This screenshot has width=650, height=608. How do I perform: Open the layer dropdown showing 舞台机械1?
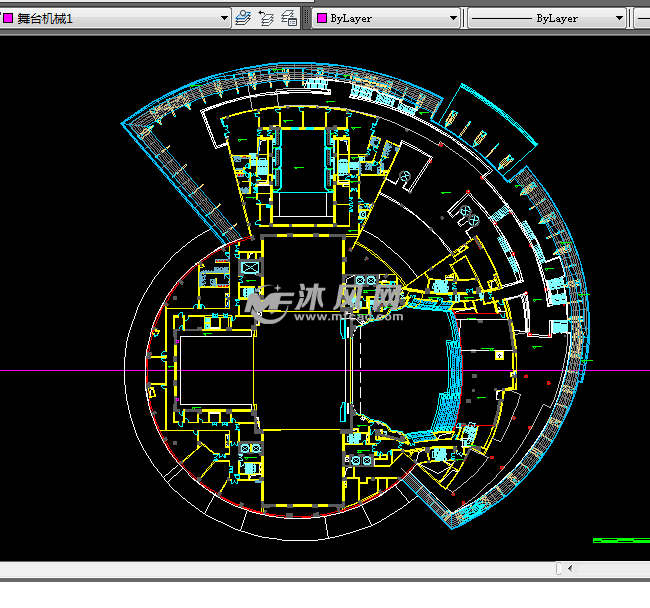(x=115, y=19)
